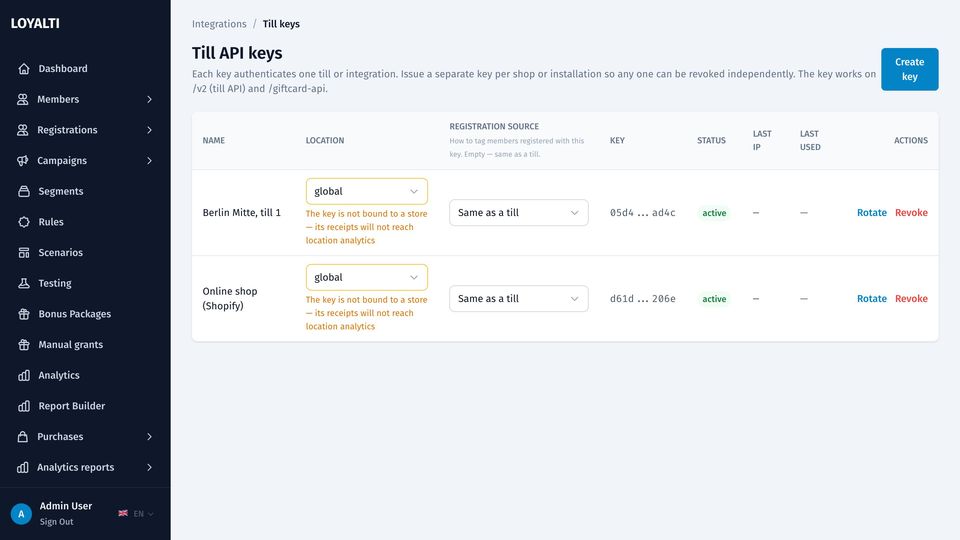Click the Till keys breadcrumb text
Screen dimensions: 960x540
coord(281,24)
